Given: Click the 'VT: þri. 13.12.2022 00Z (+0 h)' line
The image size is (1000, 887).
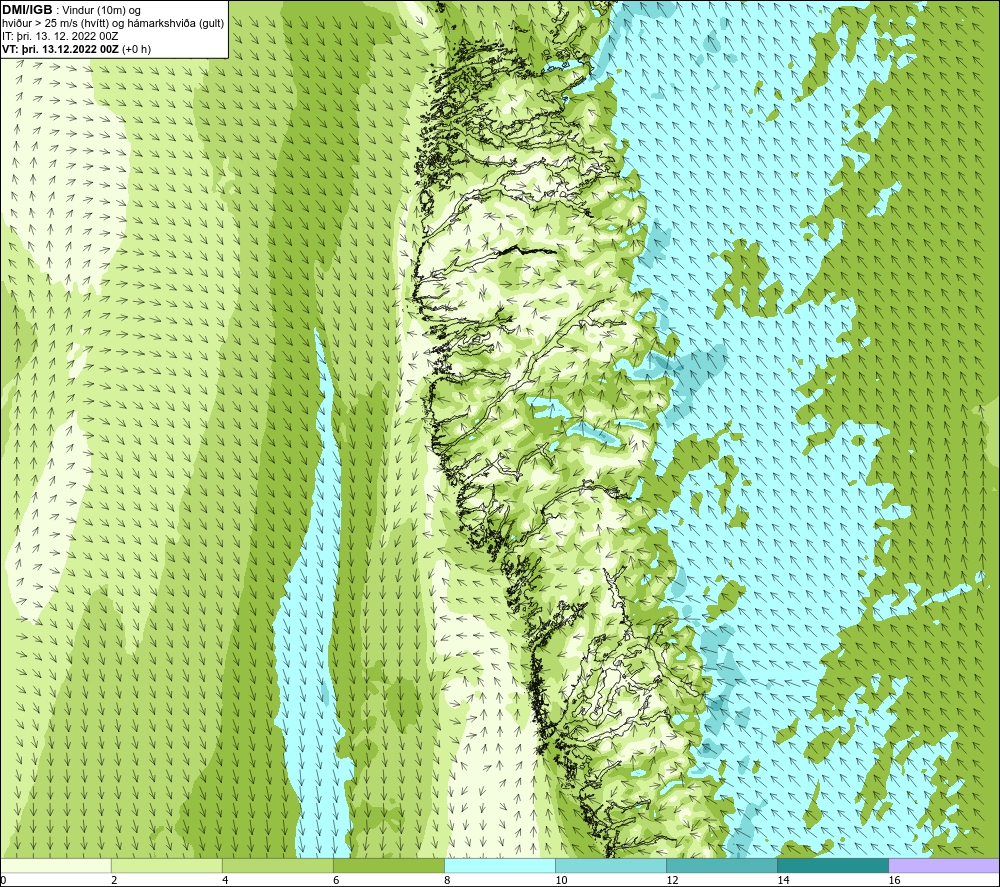Looking at the screenshot, I should tap(77, 49).
